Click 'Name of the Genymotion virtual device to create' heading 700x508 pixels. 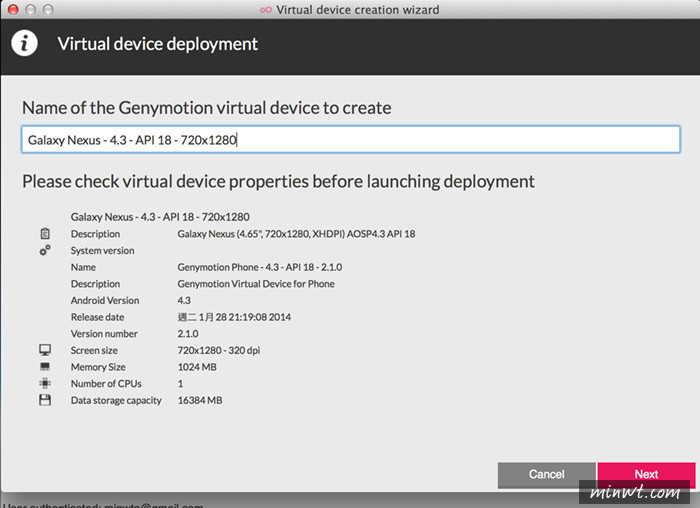(207, 108)
